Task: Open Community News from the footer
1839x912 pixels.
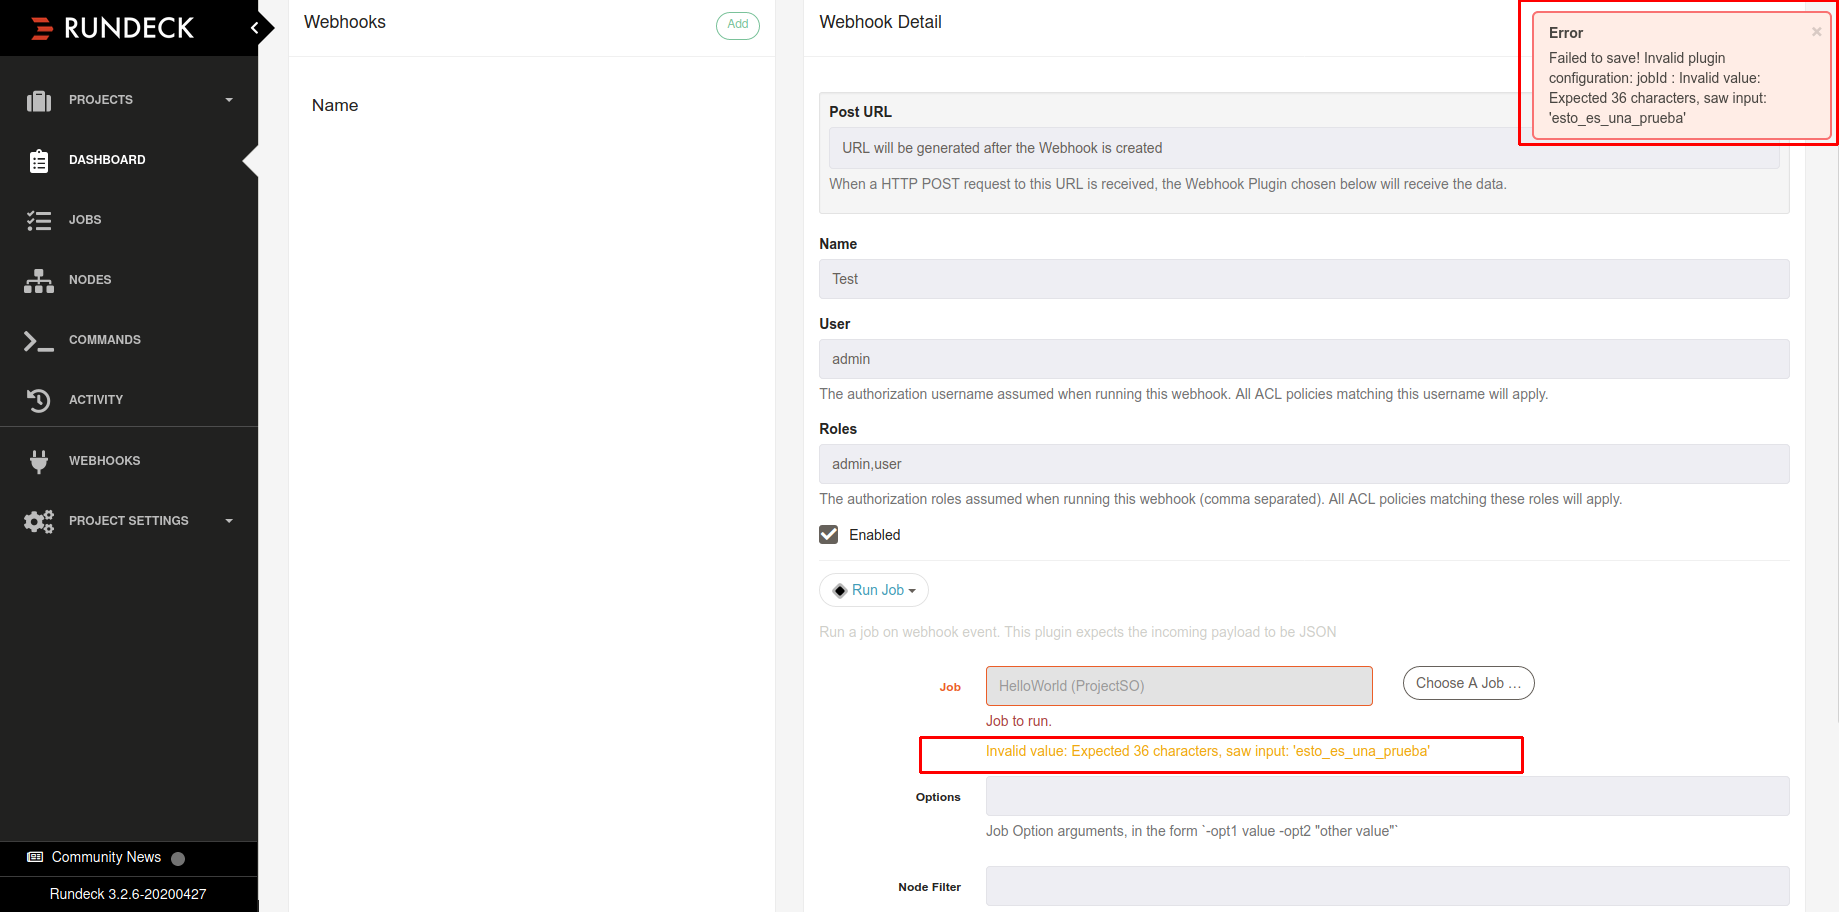Action: [105, 857]
